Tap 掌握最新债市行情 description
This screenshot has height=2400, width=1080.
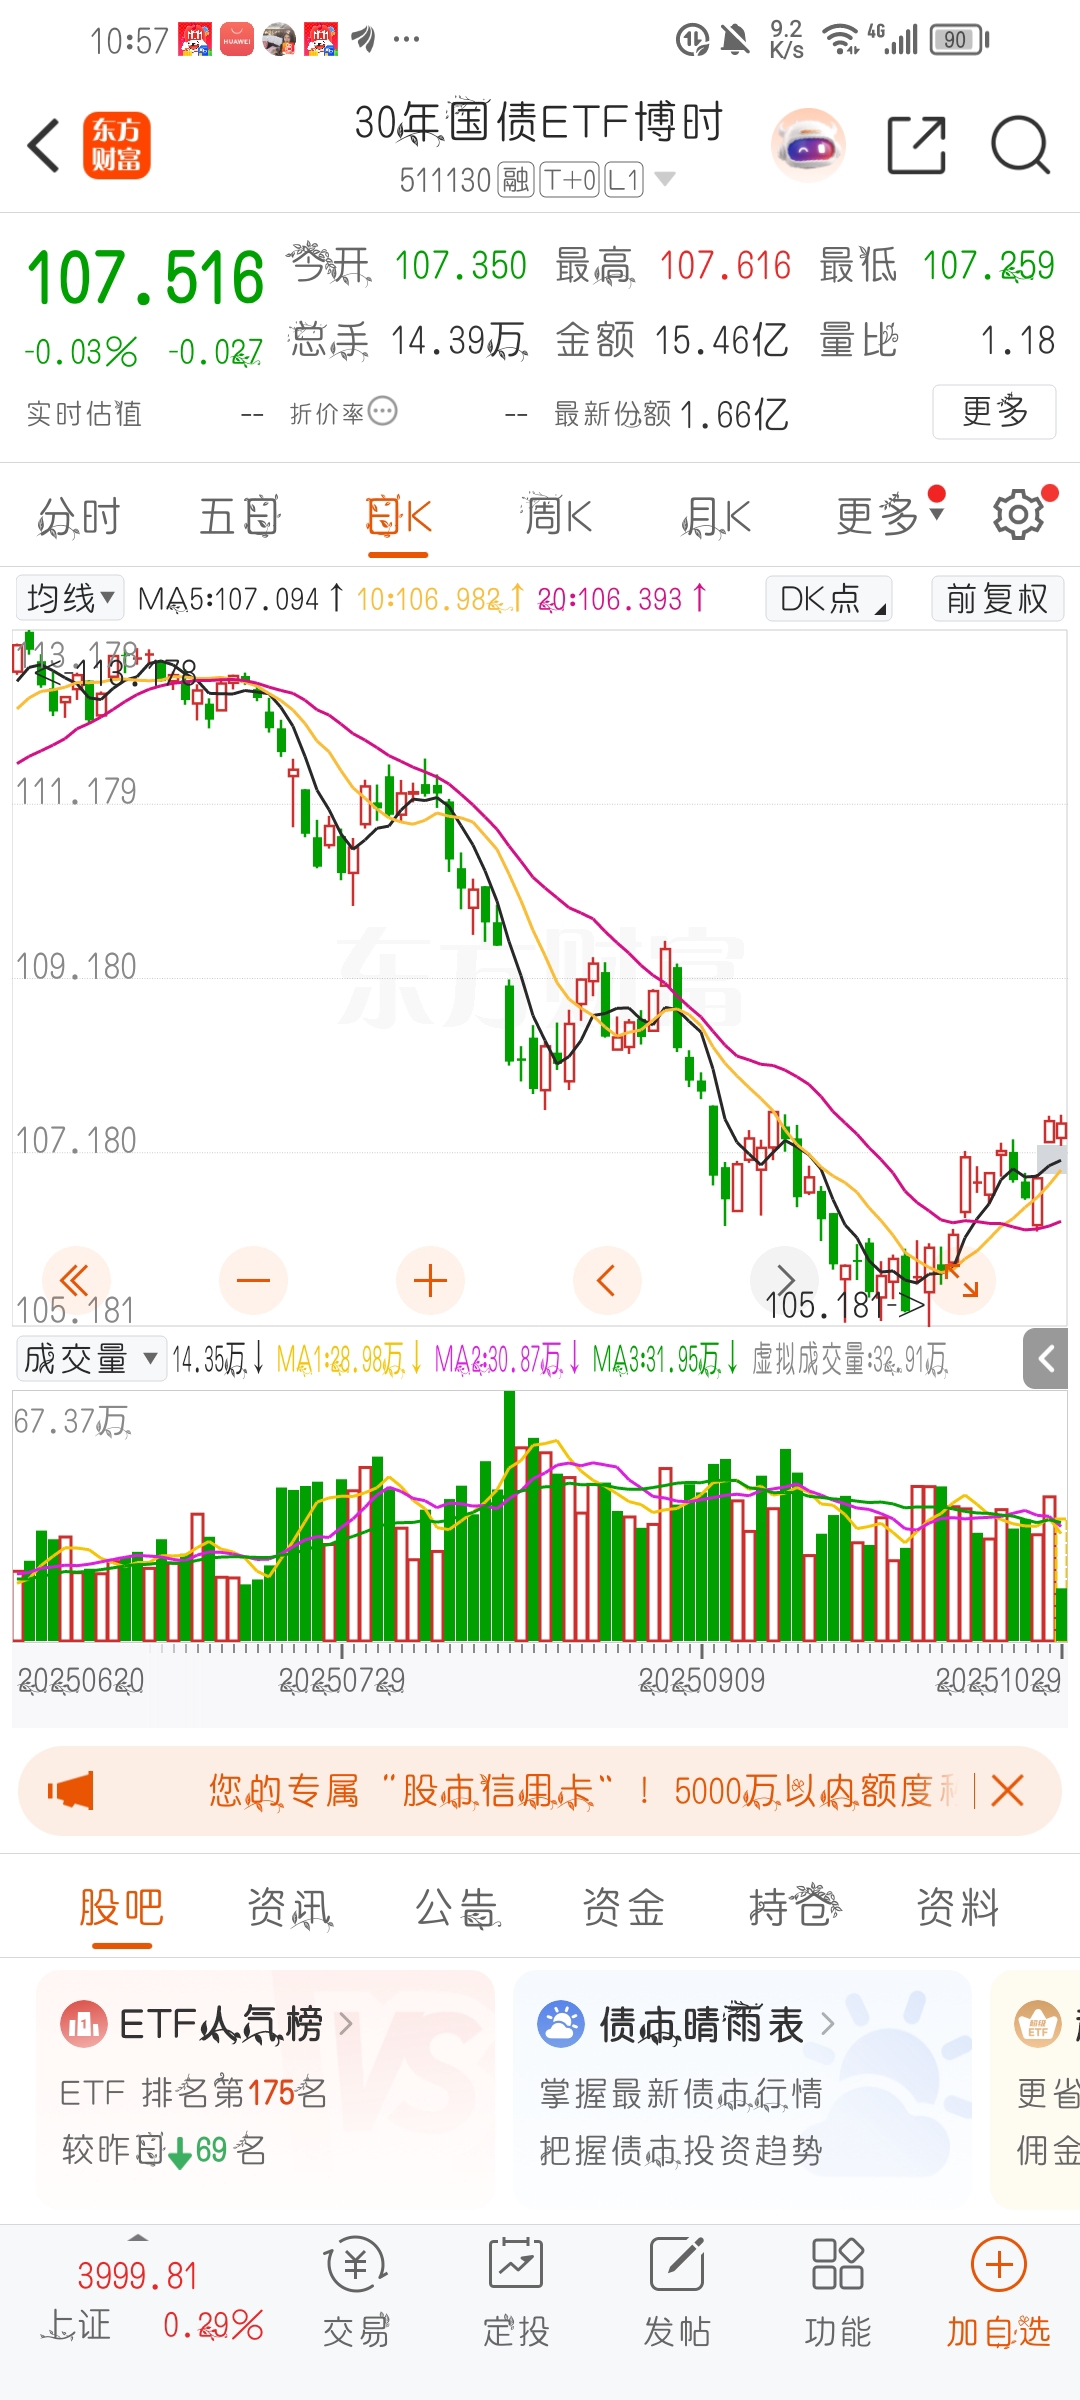681,2093
